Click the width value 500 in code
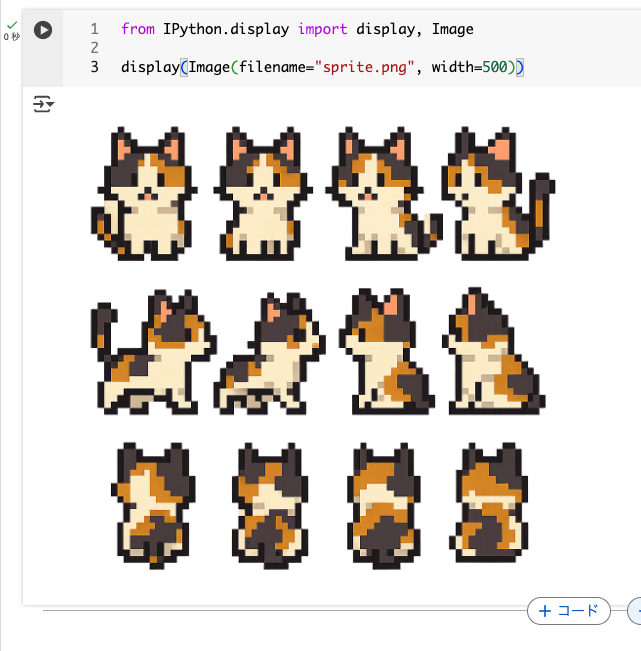Image resolution: width=641 pixels, height=651 pixels. [x=494, y=67]
